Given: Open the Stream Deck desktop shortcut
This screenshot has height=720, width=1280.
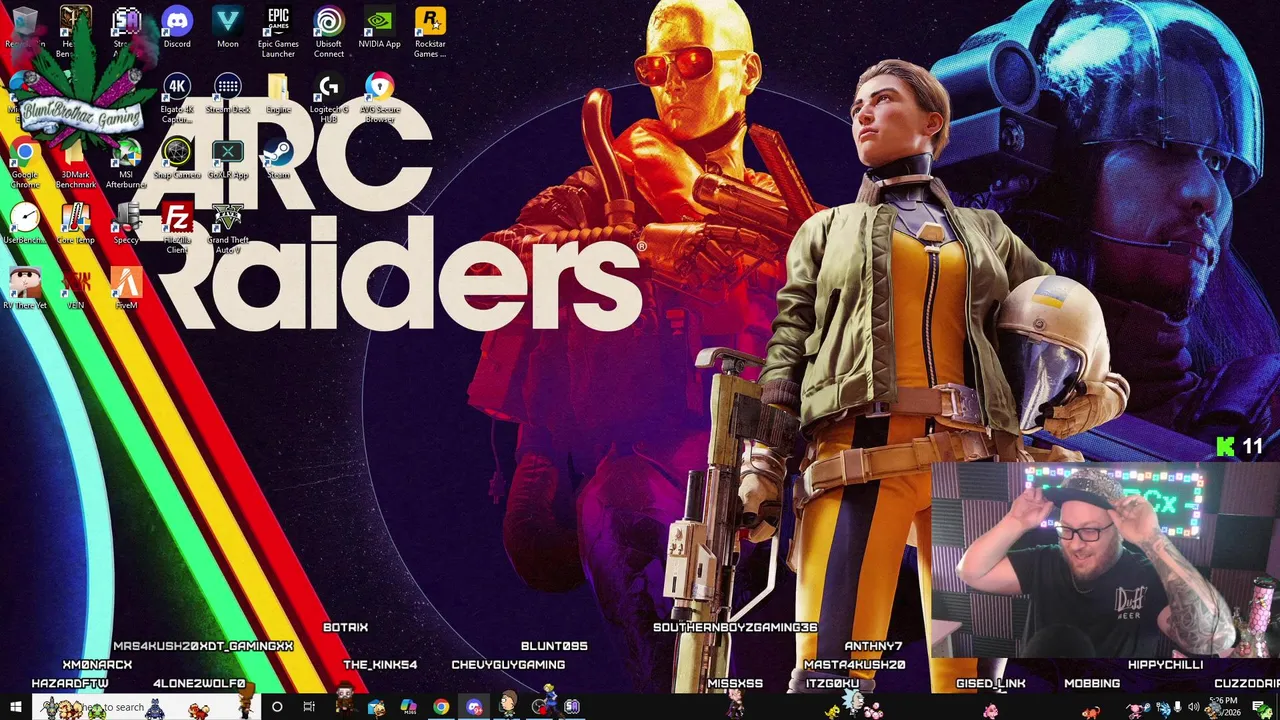Looking at the screenshot, I should 228,93.
